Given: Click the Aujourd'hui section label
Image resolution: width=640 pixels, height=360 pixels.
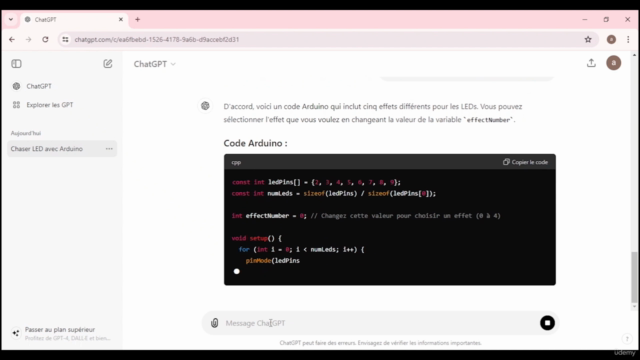Looking at the screenshot, I should pyautogui.click(x=26, y=133).
